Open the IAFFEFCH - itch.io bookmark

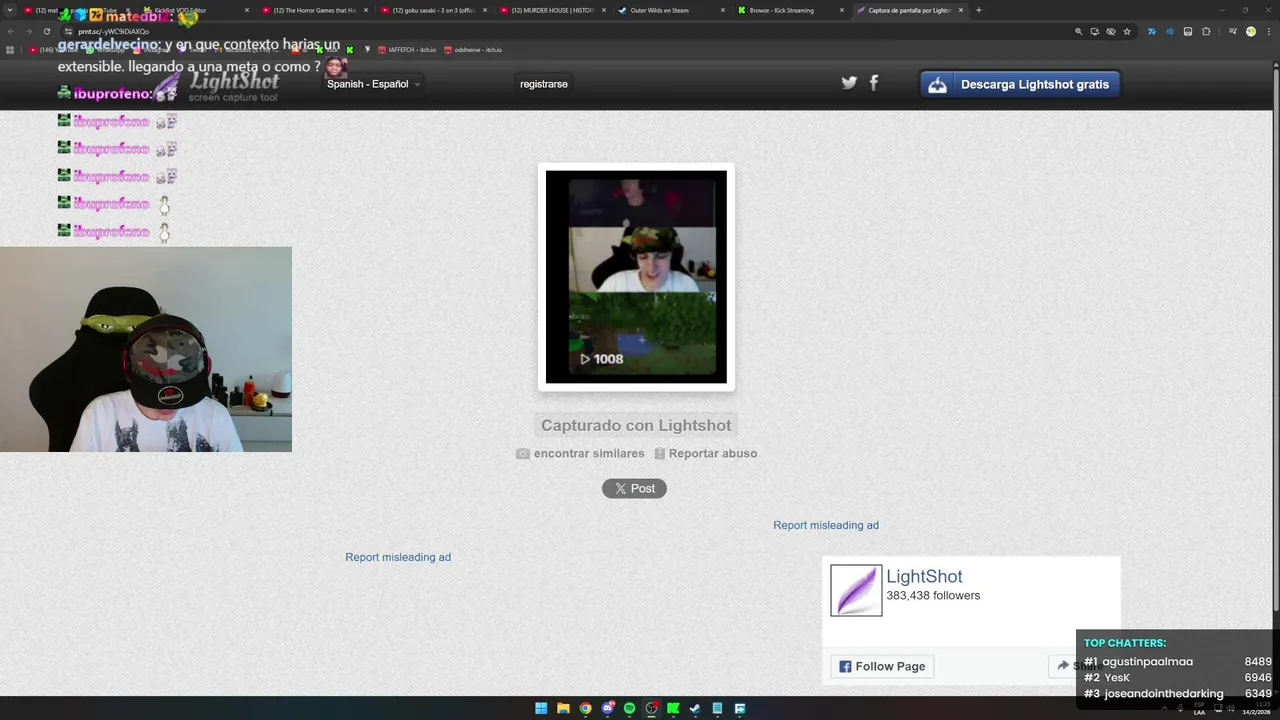coord(407,49)
